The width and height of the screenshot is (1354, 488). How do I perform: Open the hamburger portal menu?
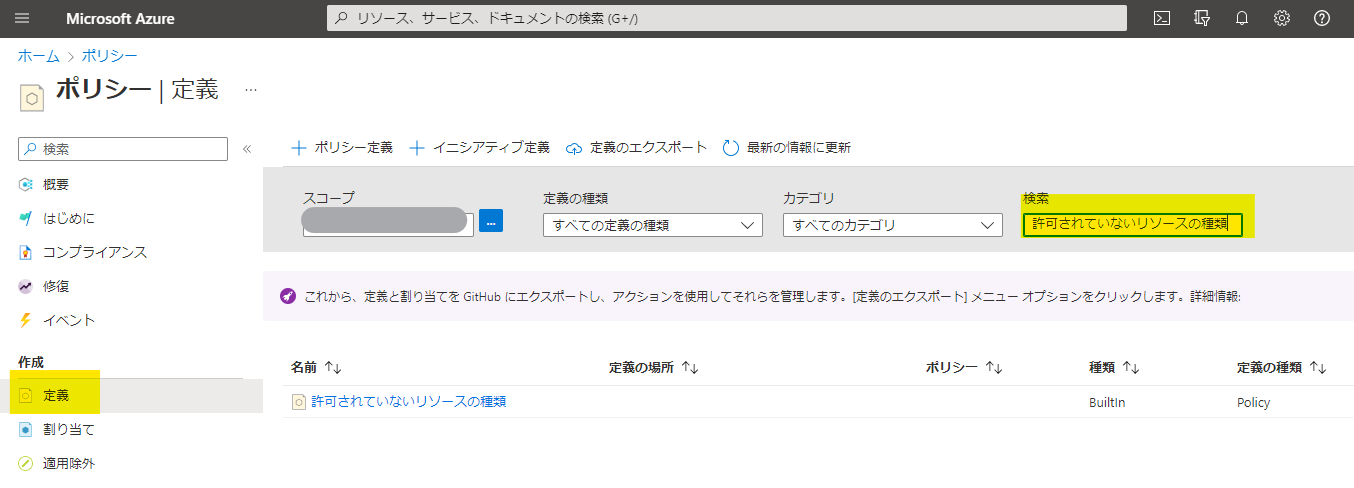point(23,18)
